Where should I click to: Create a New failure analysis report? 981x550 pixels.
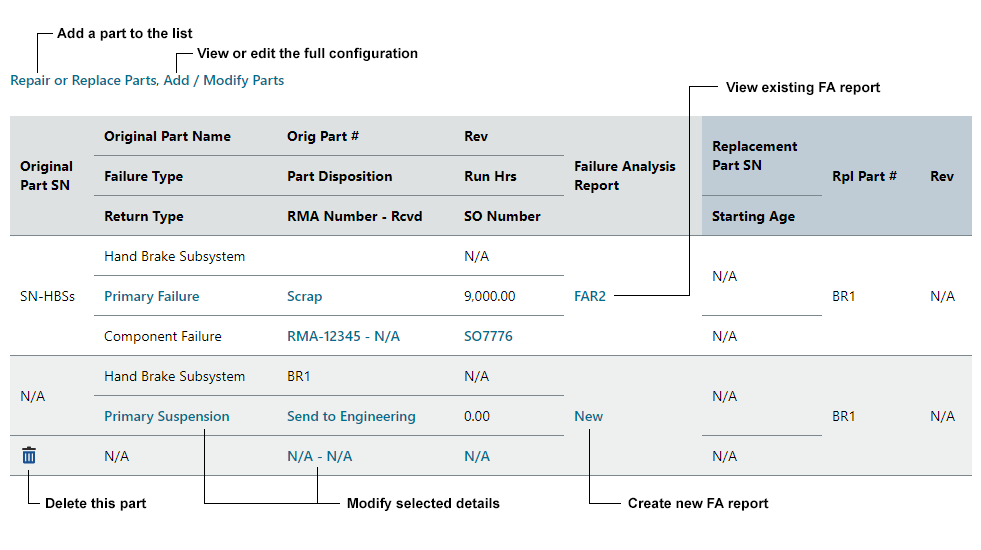click(x=589, y=416)
